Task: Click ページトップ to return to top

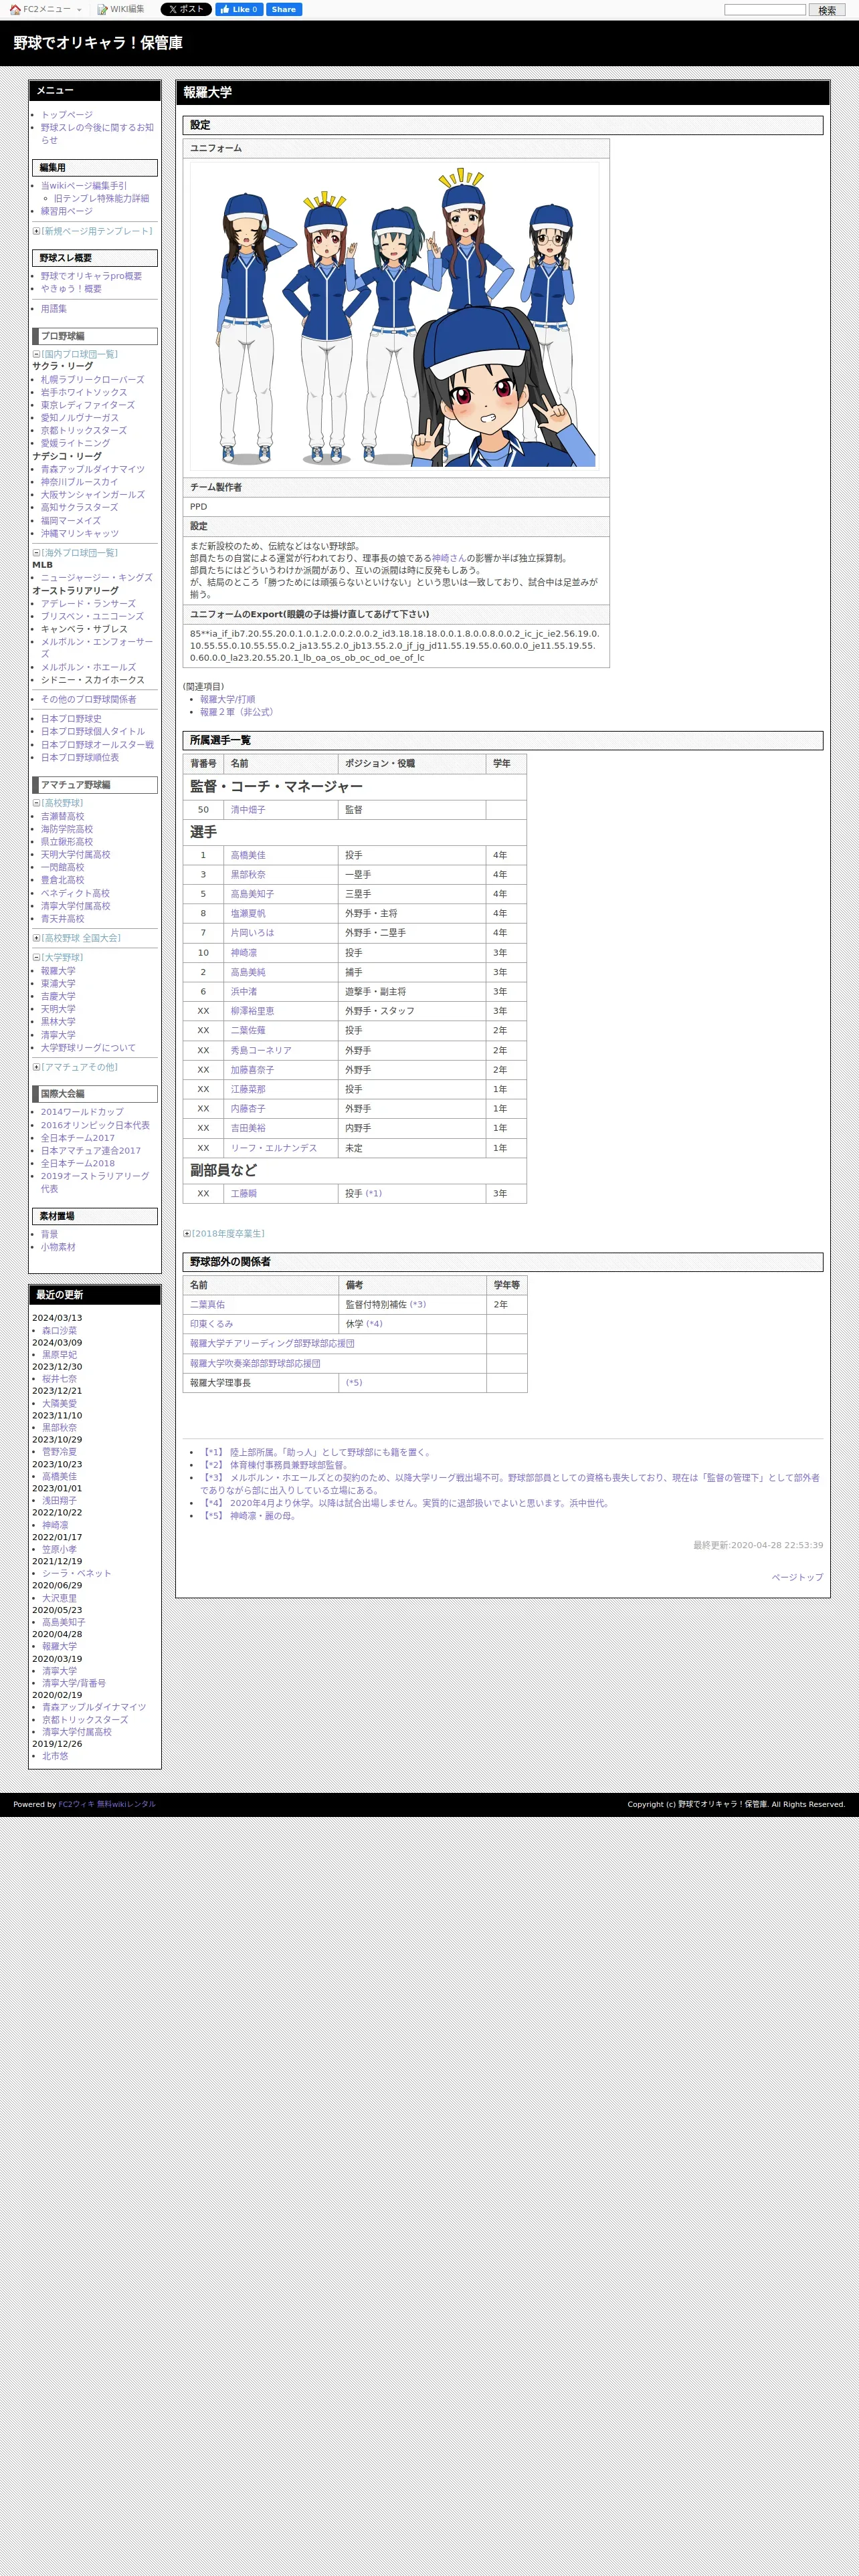Action: click(797, 1577)
